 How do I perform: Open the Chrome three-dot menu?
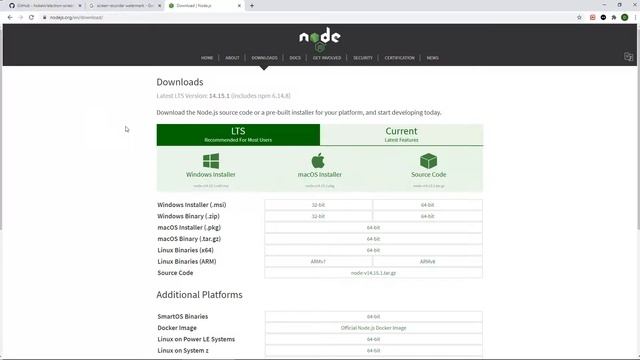coord(635,18)
